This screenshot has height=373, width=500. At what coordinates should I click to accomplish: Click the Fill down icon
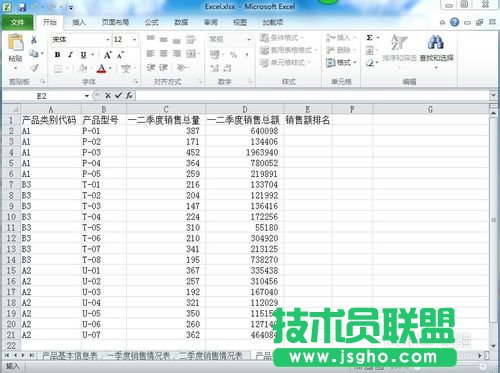(369, 50)
